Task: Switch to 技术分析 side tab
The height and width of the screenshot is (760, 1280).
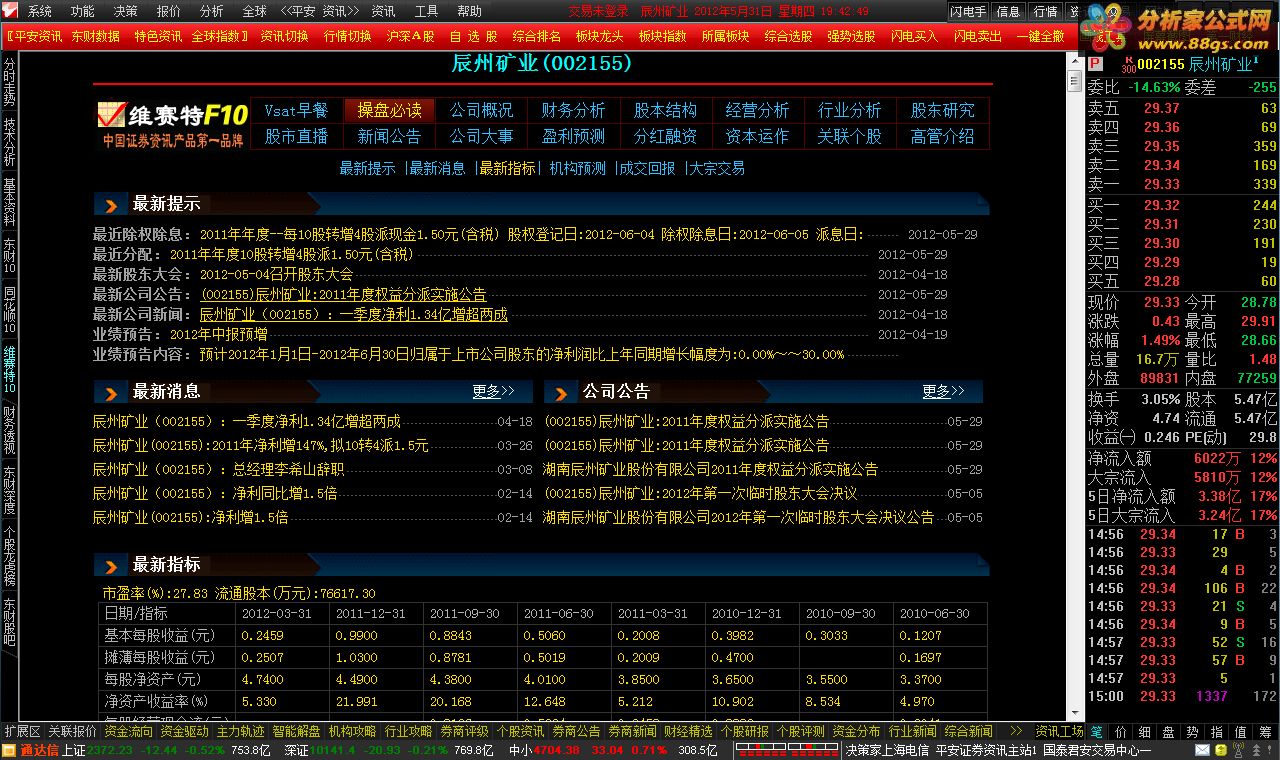Action: coord(9,143)
